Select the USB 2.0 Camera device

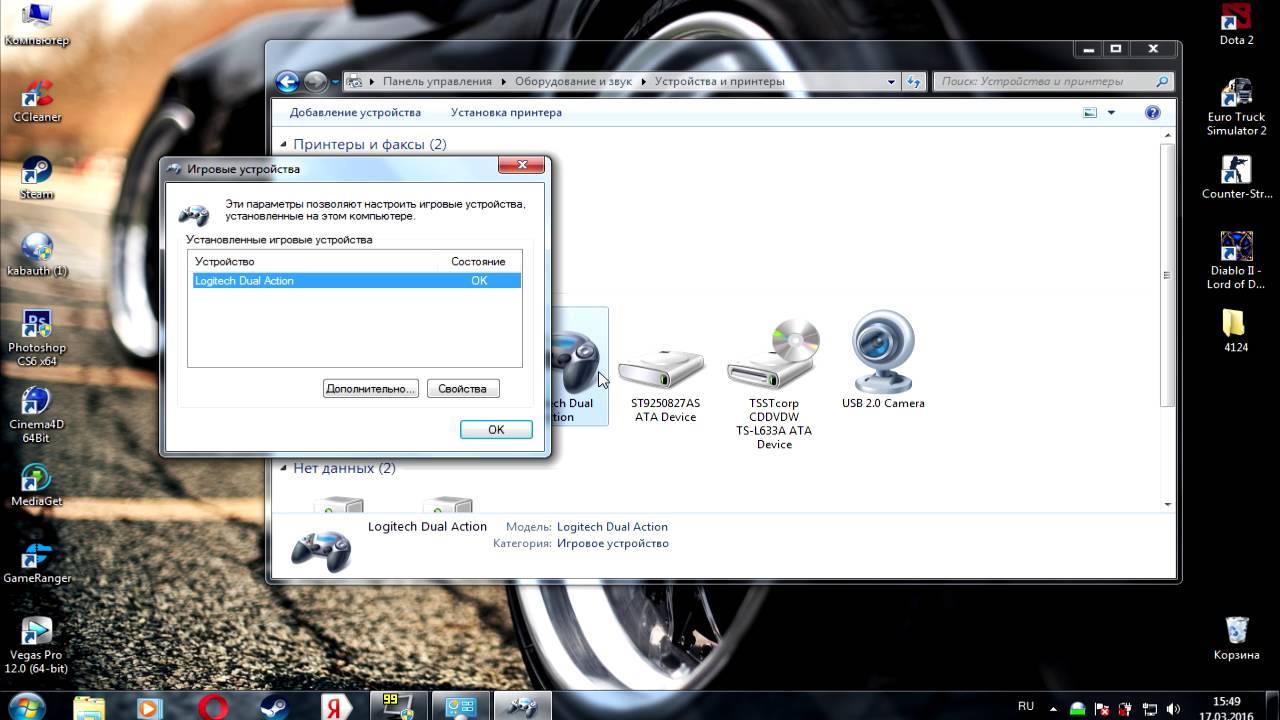[883, 360]
